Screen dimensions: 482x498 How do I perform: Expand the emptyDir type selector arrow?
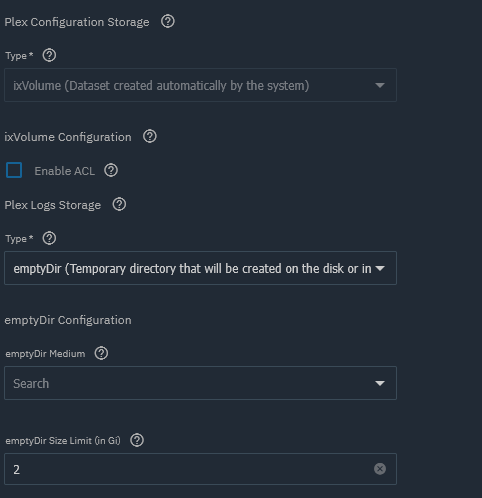point(380,268)
